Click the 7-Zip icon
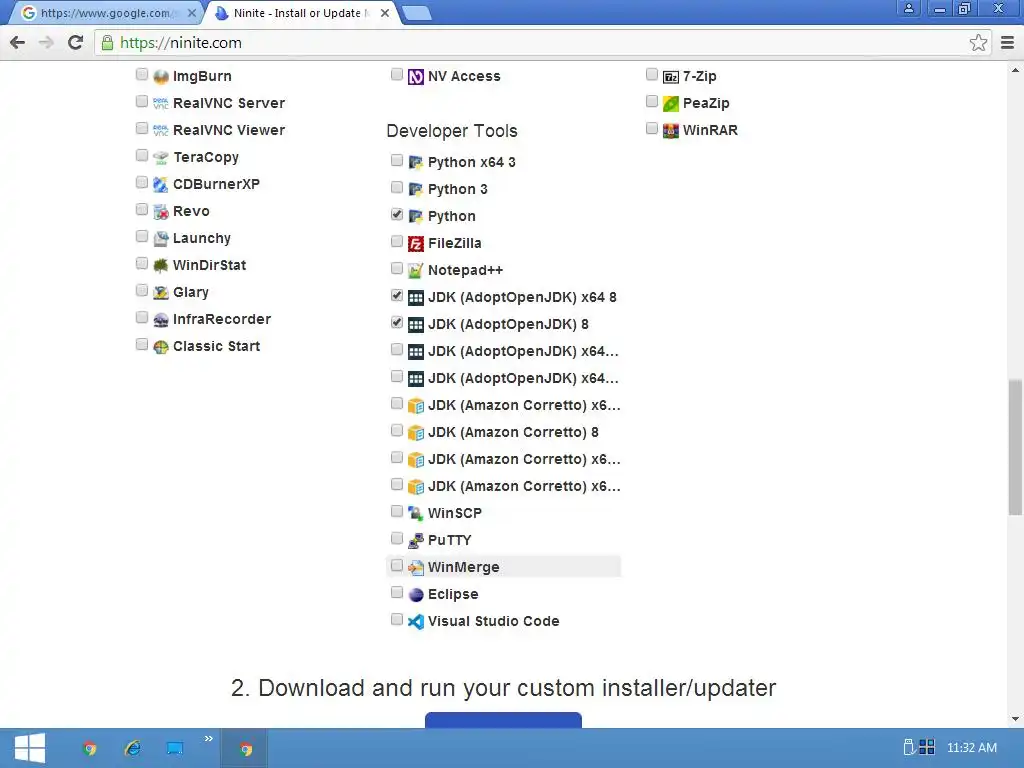Viewport: 1024px width, 768px height. pos(671,77)
